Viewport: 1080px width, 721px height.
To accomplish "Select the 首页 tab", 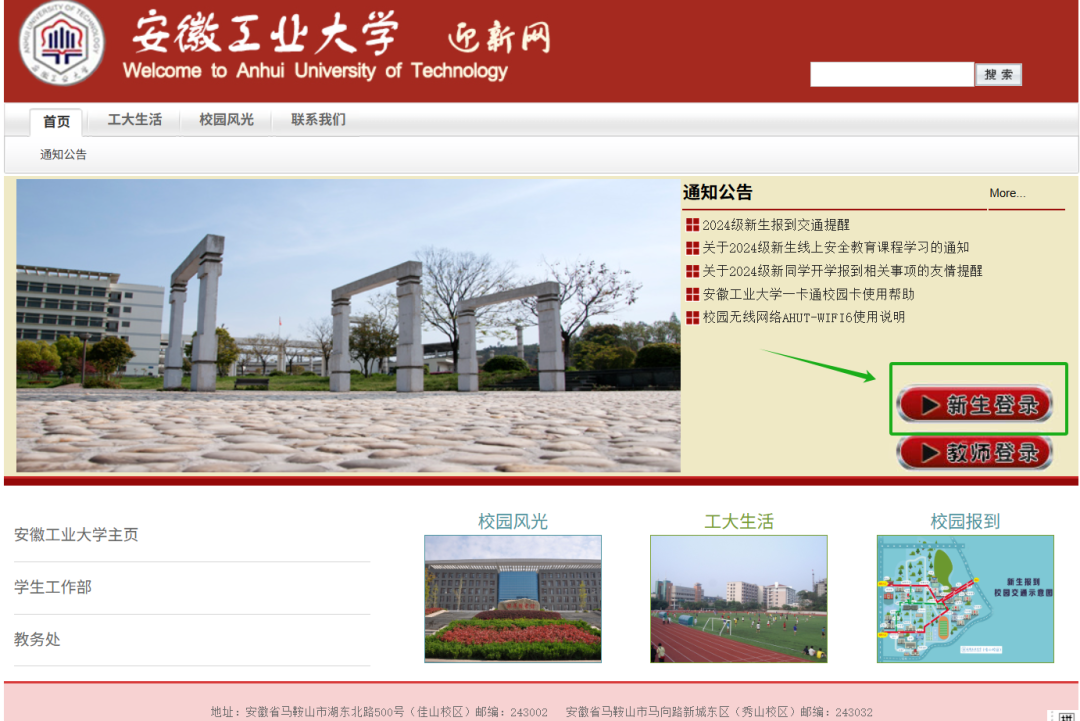I will point(56,122).
